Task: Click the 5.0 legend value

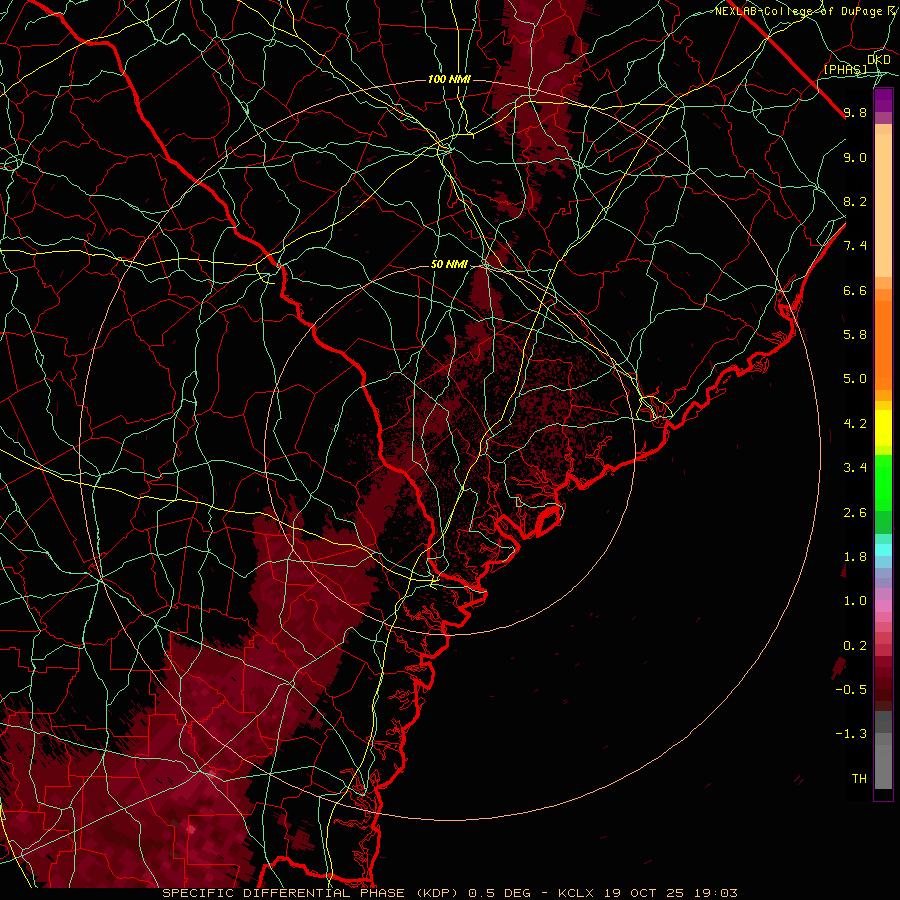Action: click(855, 379)
